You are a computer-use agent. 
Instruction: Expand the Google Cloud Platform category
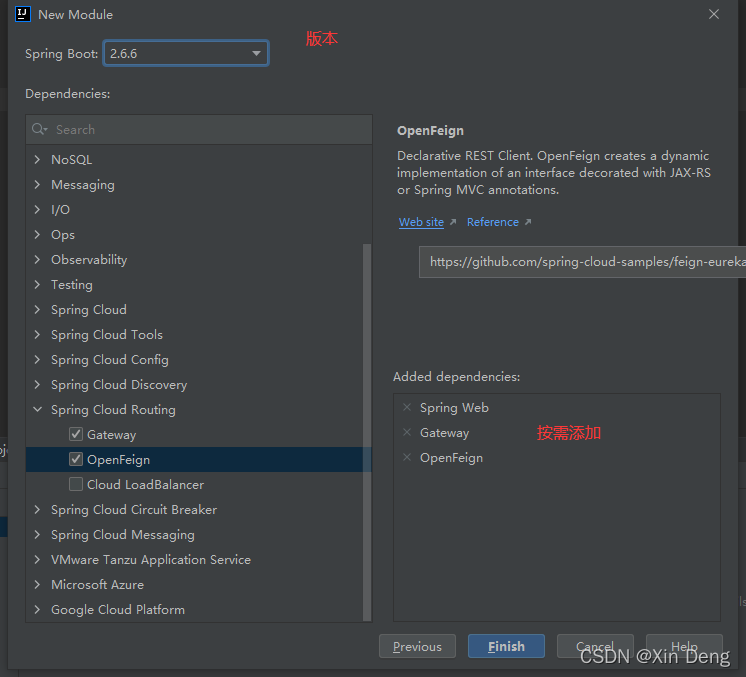pyautogui.click(x=38, y=609)
